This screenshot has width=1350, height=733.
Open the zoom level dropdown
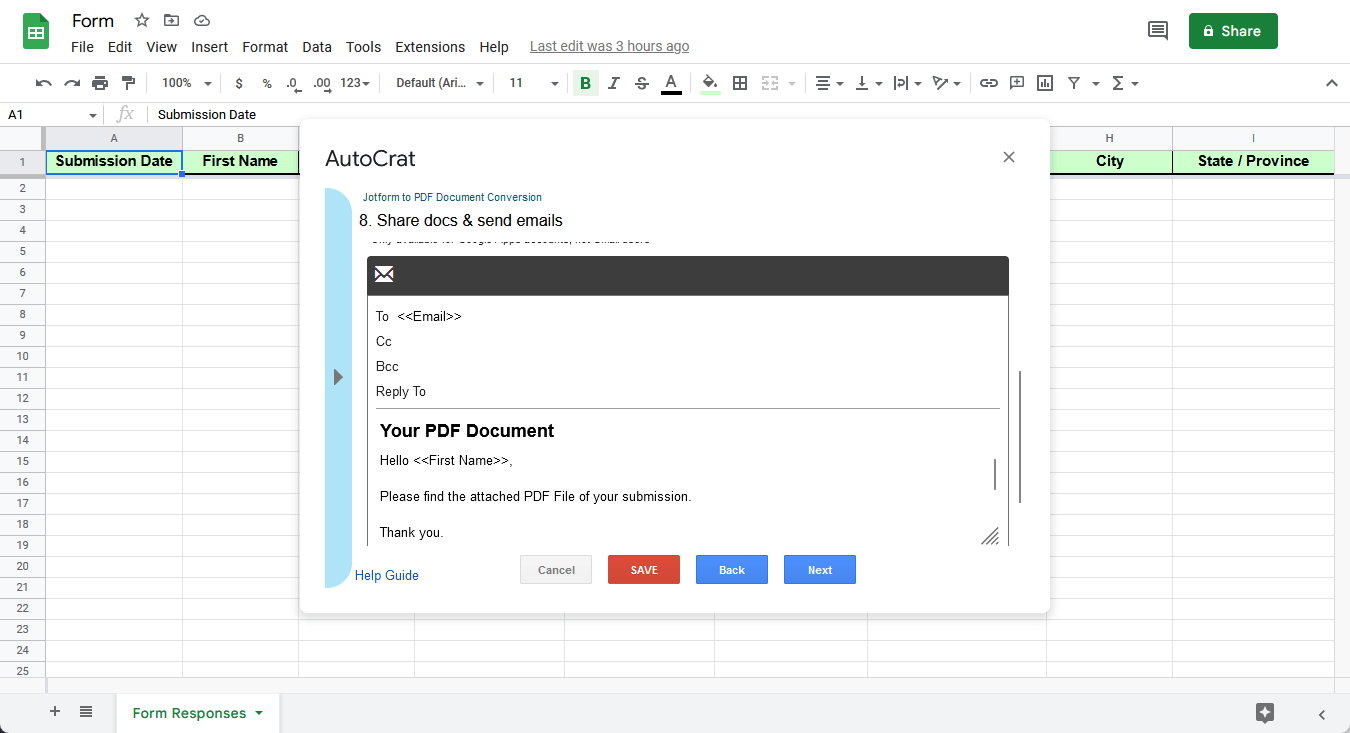tap(187, 83)
